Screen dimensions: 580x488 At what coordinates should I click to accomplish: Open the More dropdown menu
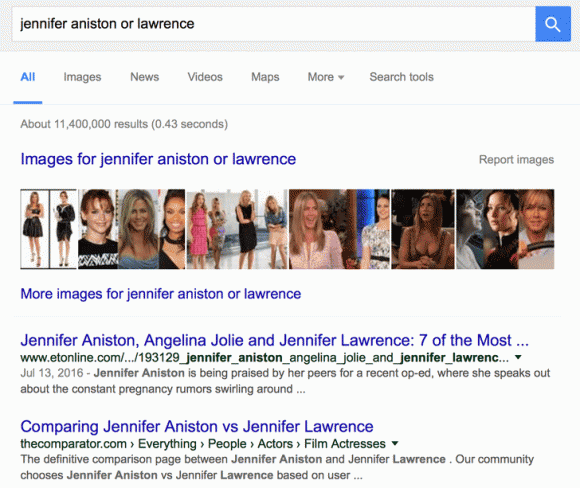[326, 77]
